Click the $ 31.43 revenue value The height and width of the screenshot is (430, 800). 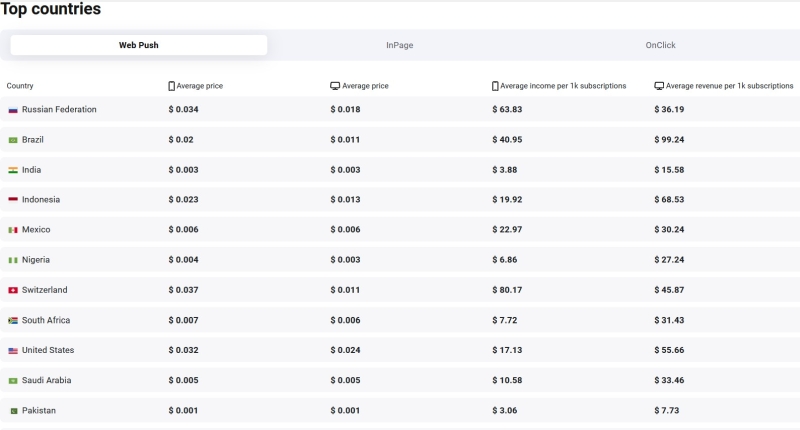669,320
